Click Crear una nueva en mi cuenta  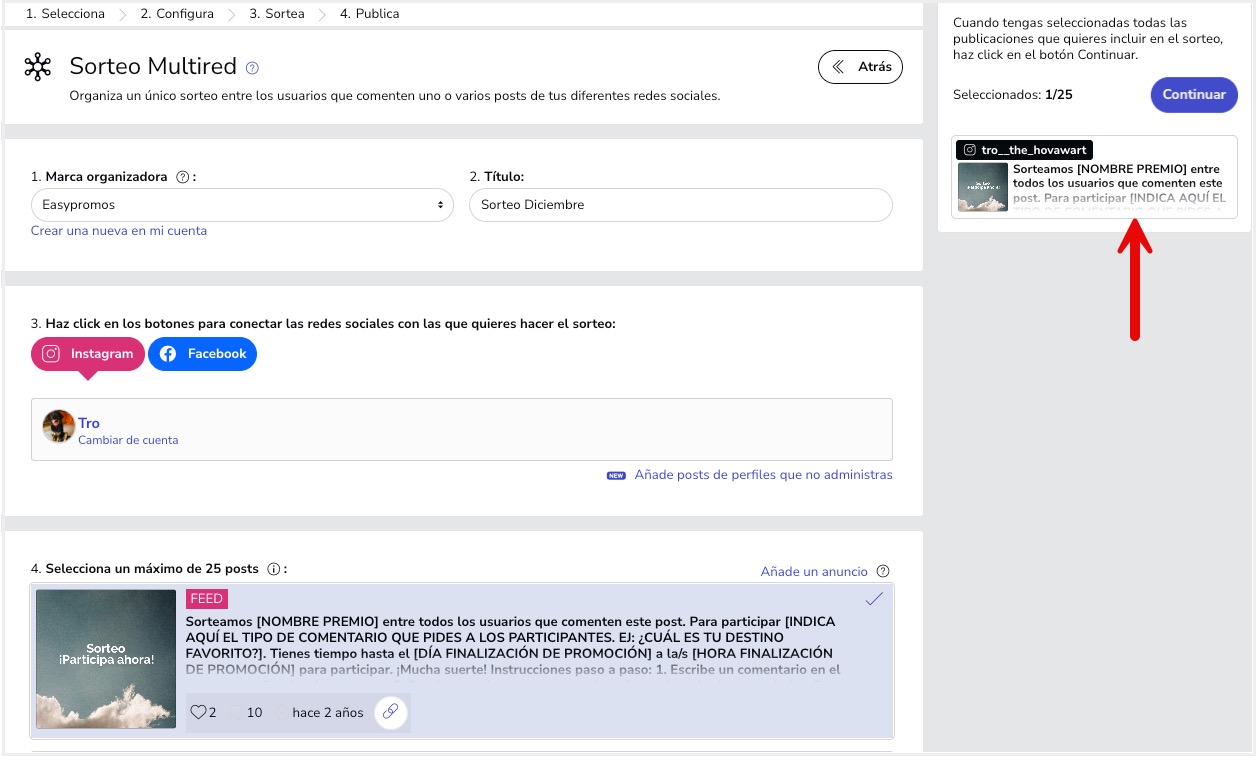coord(119,231)
